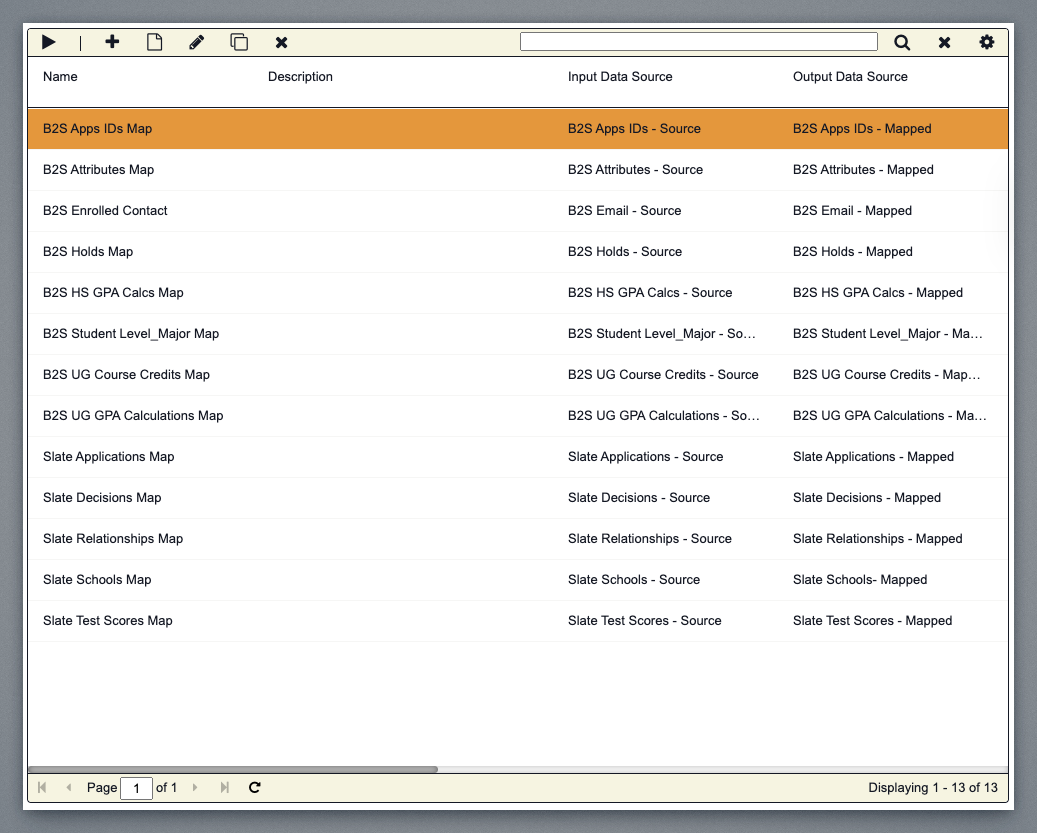Click the Input Data Source column header
The width and height of the screenshot is (1037, 833).
click(620, 77)
